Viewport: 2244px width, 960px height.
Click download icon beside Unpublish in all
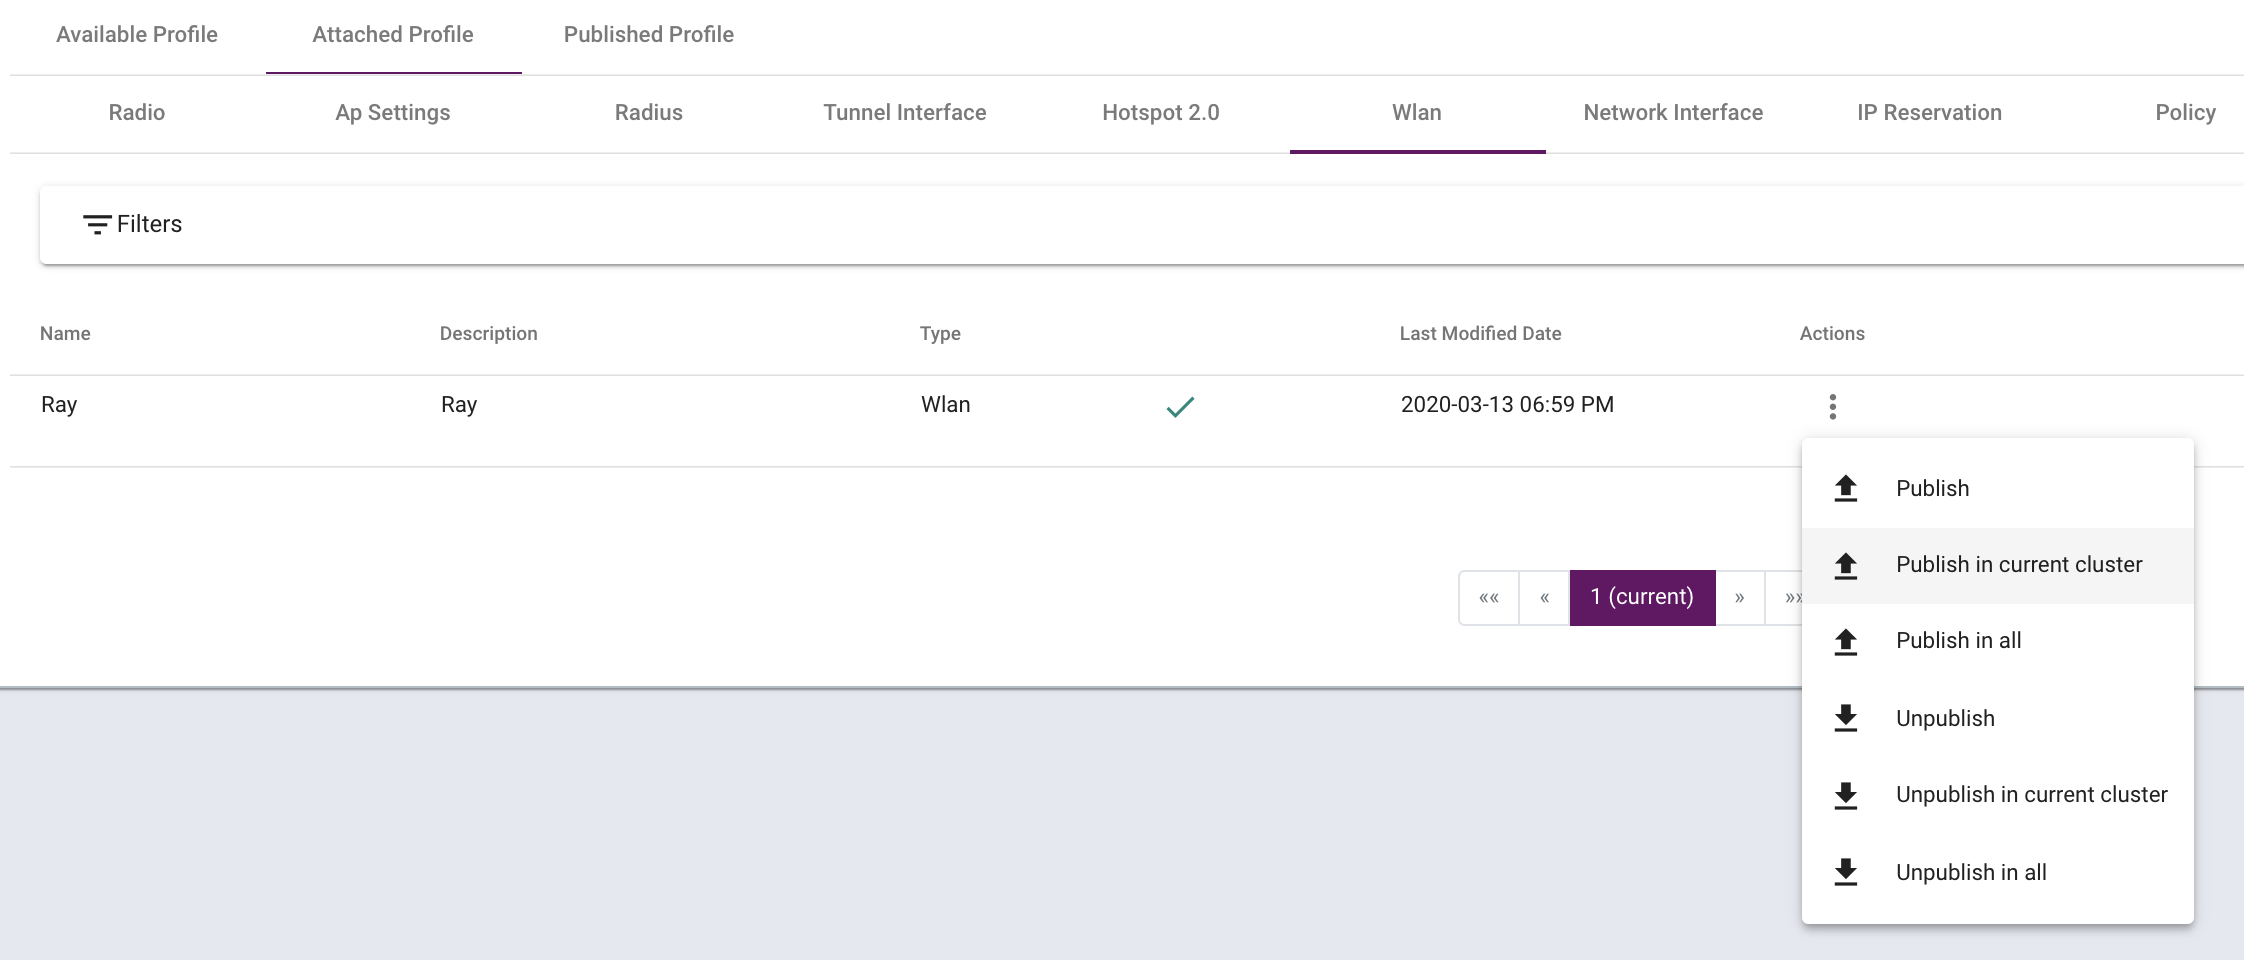pos(1846,872)
